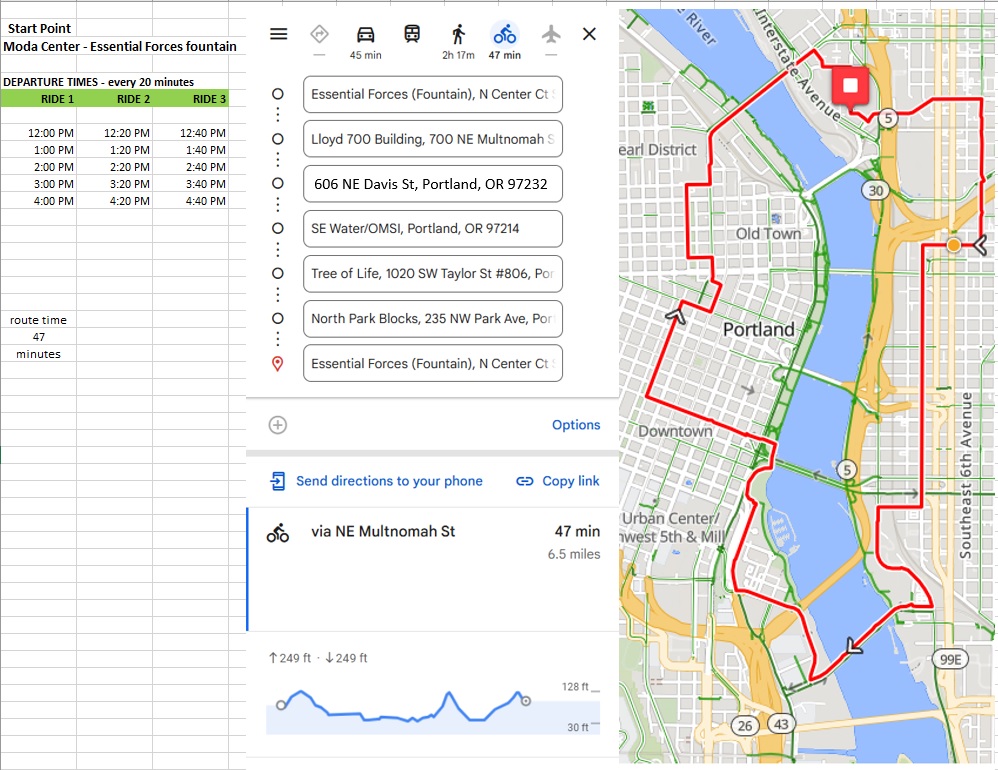Switch to driving directions mode

[x=365, y=34]
